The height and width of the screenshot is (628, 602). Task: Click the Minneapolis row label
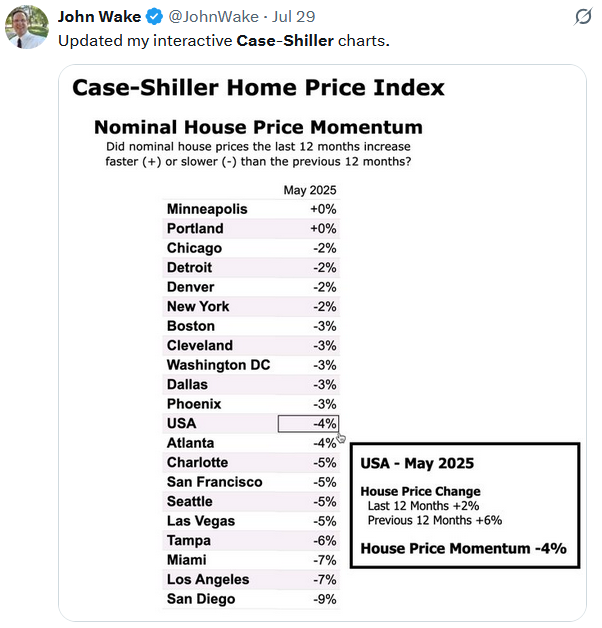point(207,209)
